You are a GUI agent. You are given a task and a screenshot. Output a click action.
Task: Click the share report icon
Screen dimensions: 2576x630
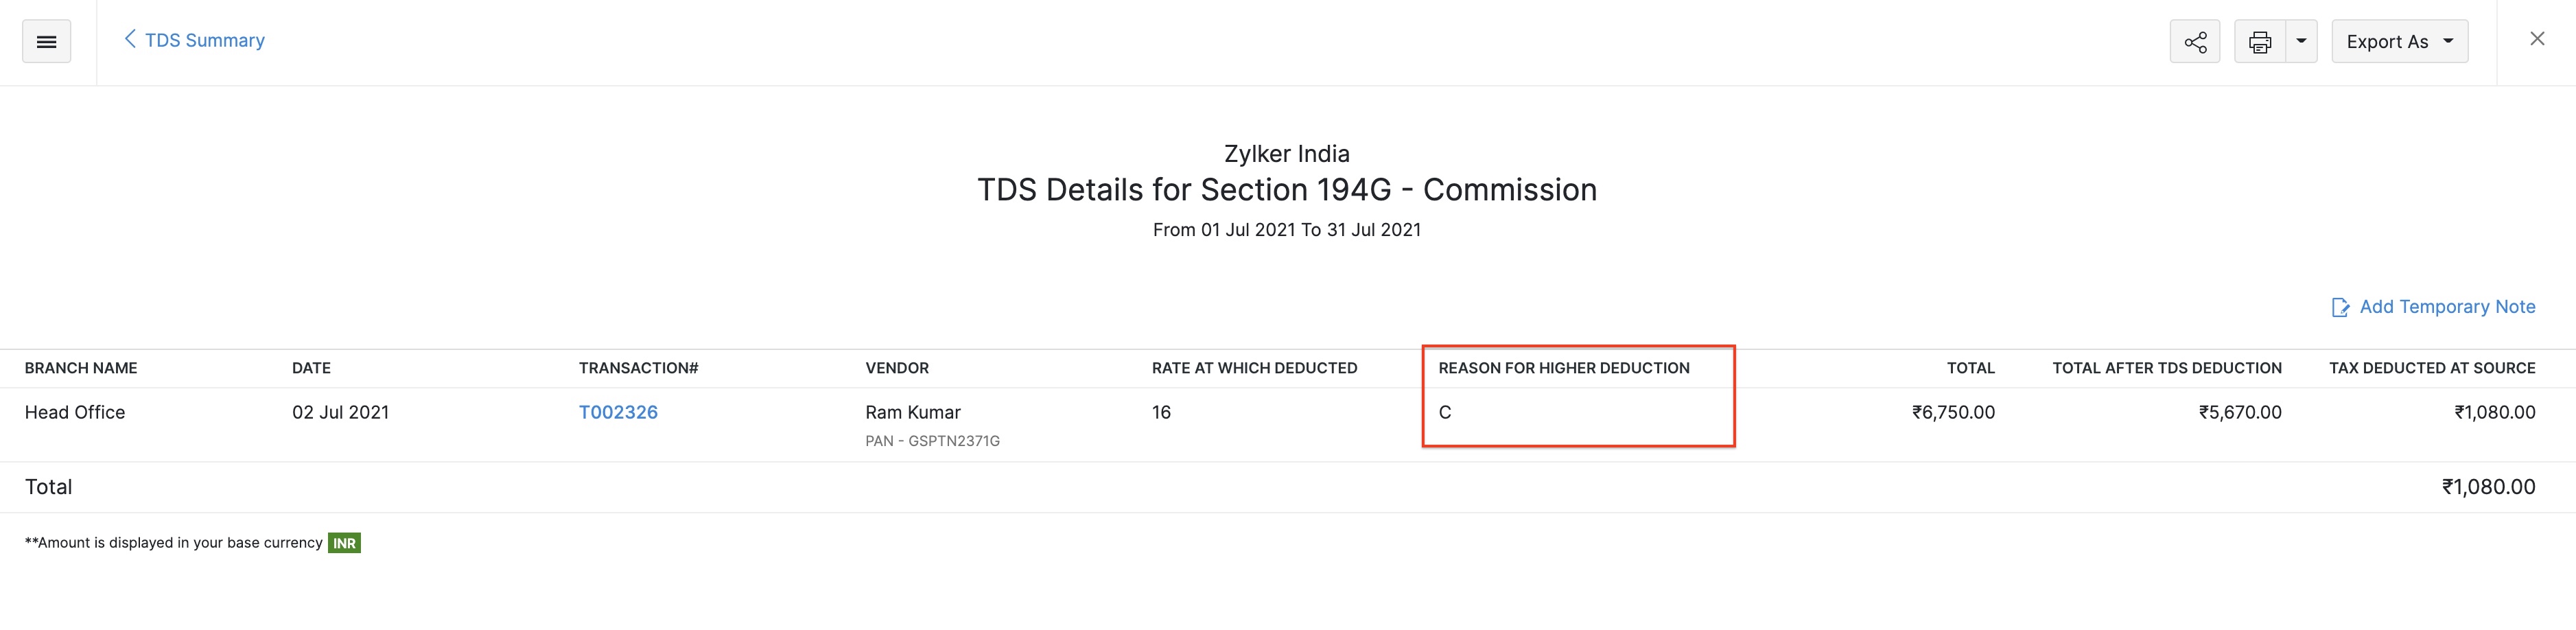(2195, 40)
